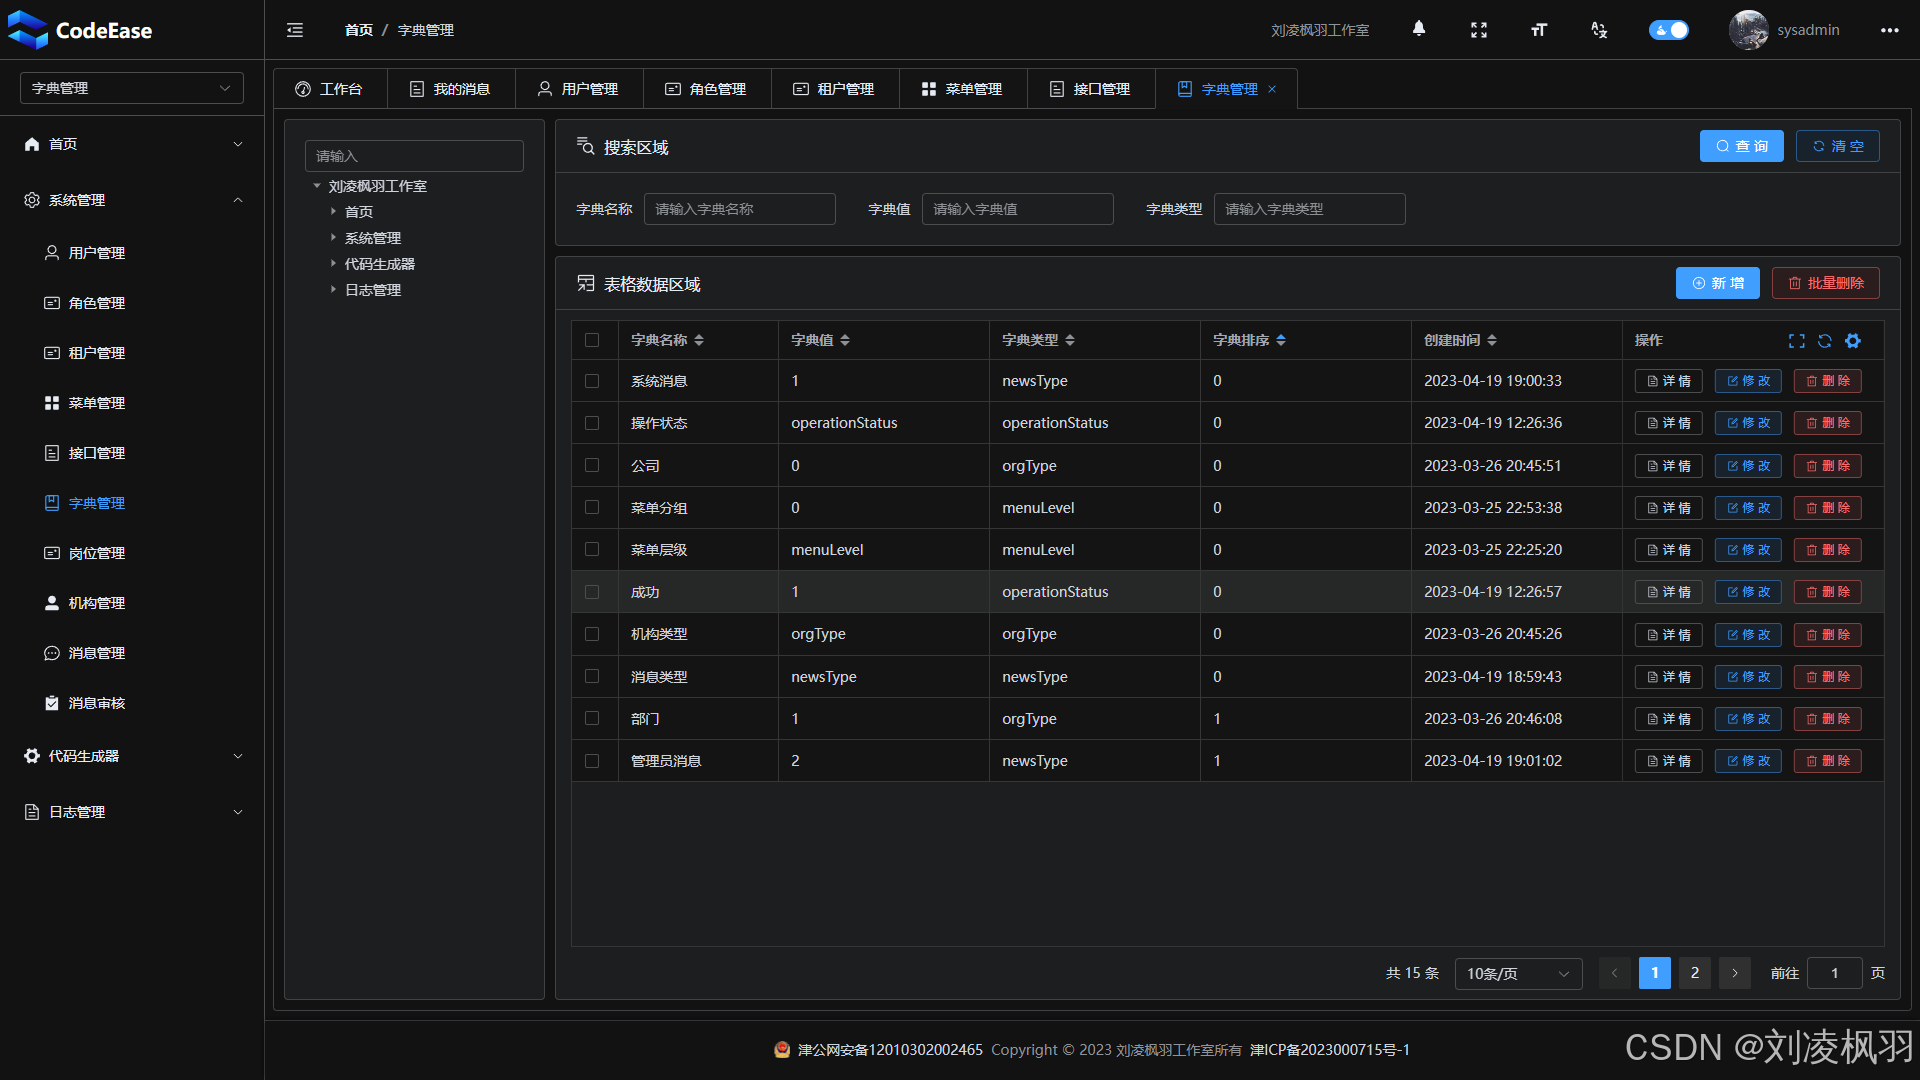
Task: Expand the table with the fullscreen icon
Action: click(1796, 341)
